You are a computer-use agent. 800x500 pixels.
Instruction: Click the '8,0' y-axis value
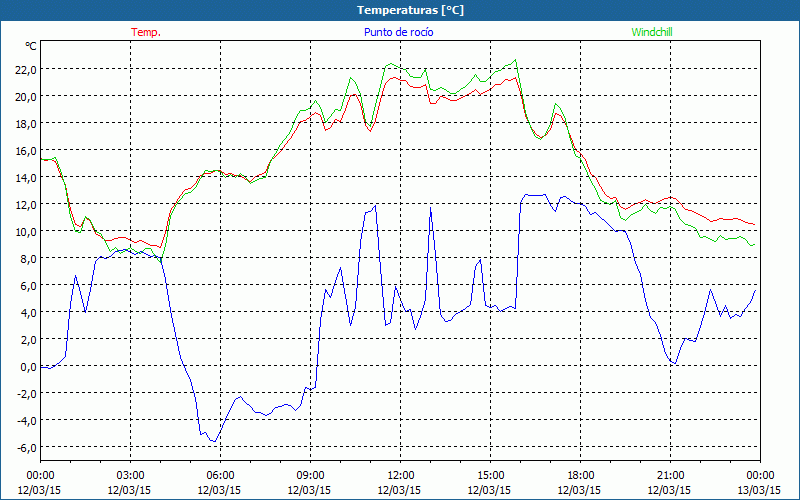coord(28,259)
